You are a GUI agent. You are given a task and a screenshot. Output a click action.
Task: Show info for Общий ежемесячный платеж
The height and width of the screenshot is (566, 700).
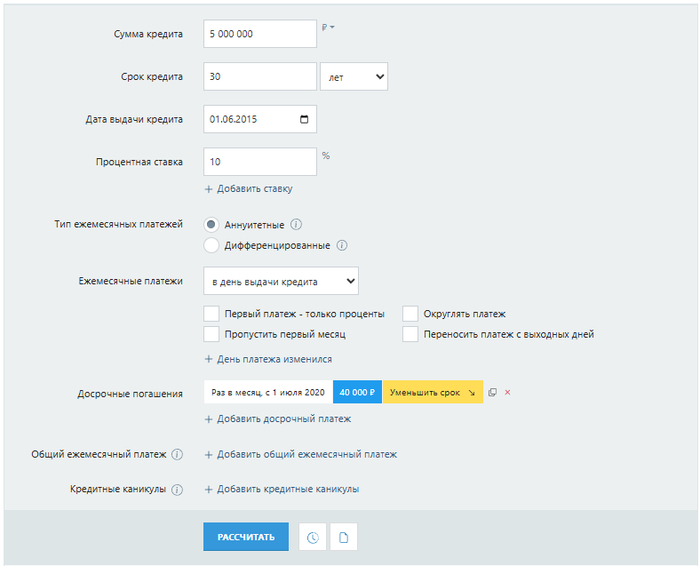tap(177, 454)
